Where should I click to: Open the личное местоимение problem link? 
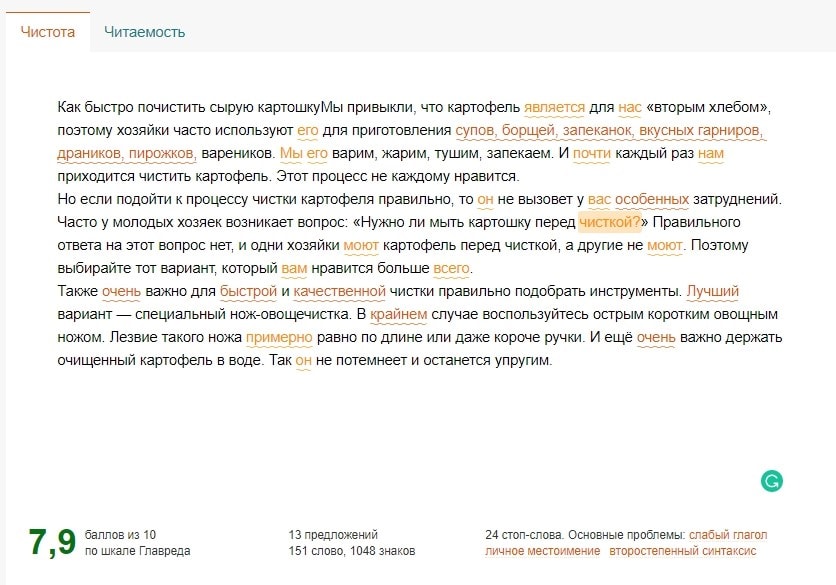tap(542, 551)
